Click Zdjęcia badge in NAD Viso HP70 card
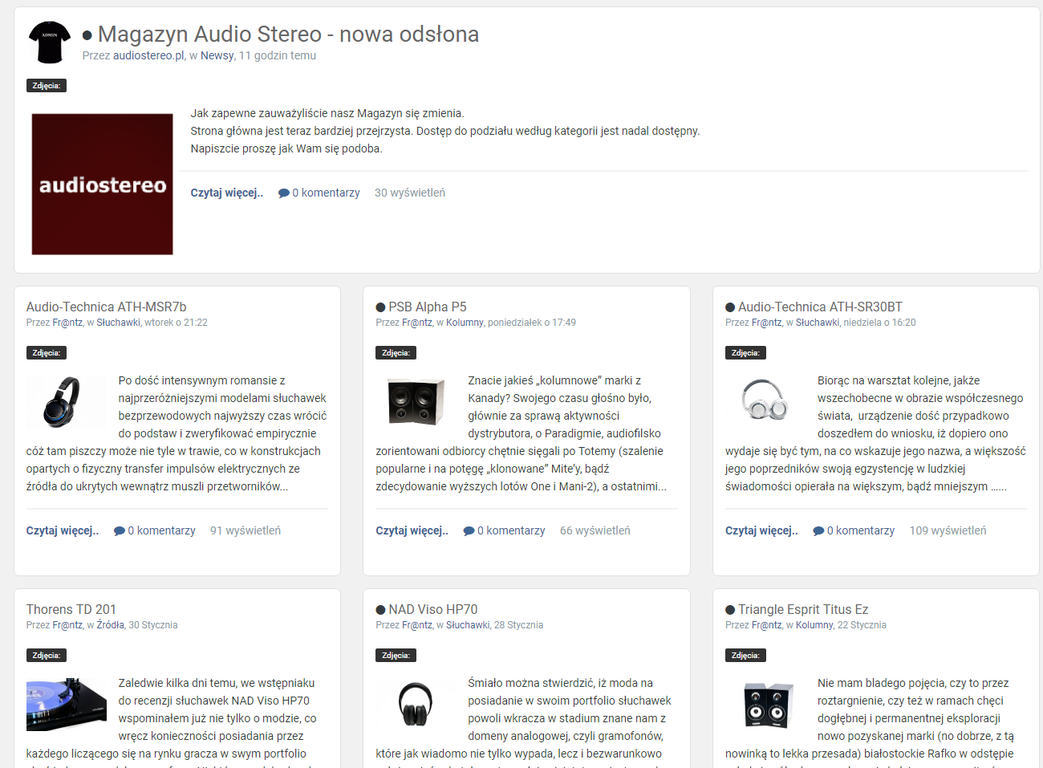The width and height of the screenshot is (1043, 768). coord(396,656)
